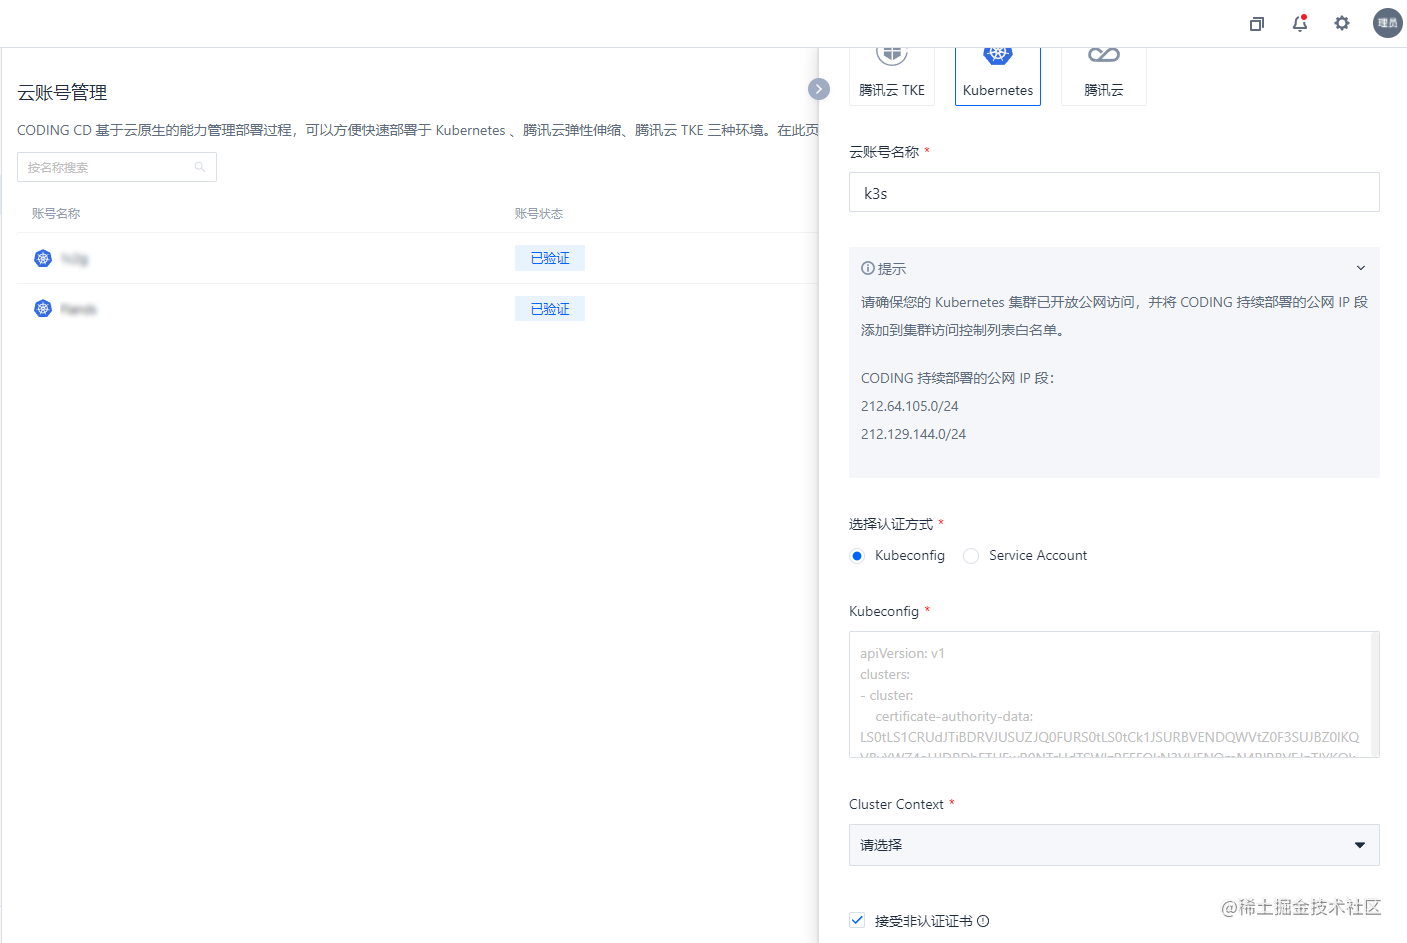Click the 212.64.105.0/24 IP range text
This screenshot has height=943, width=1407.
tap(910, 406)
